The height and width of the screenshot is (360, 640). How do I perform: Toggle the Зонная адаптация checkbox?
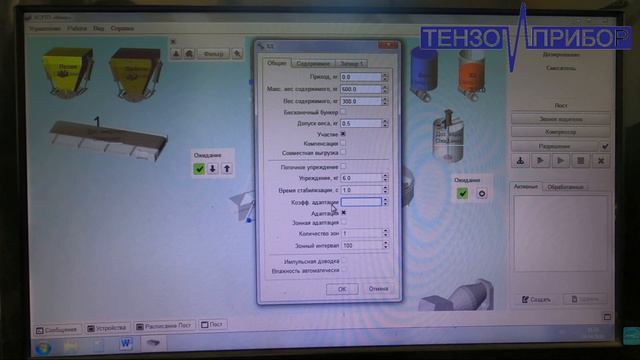[x=343, y=222]
